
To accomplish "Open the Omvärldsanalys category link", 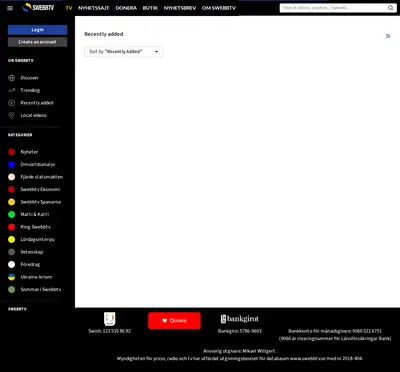I will point(38,165).
